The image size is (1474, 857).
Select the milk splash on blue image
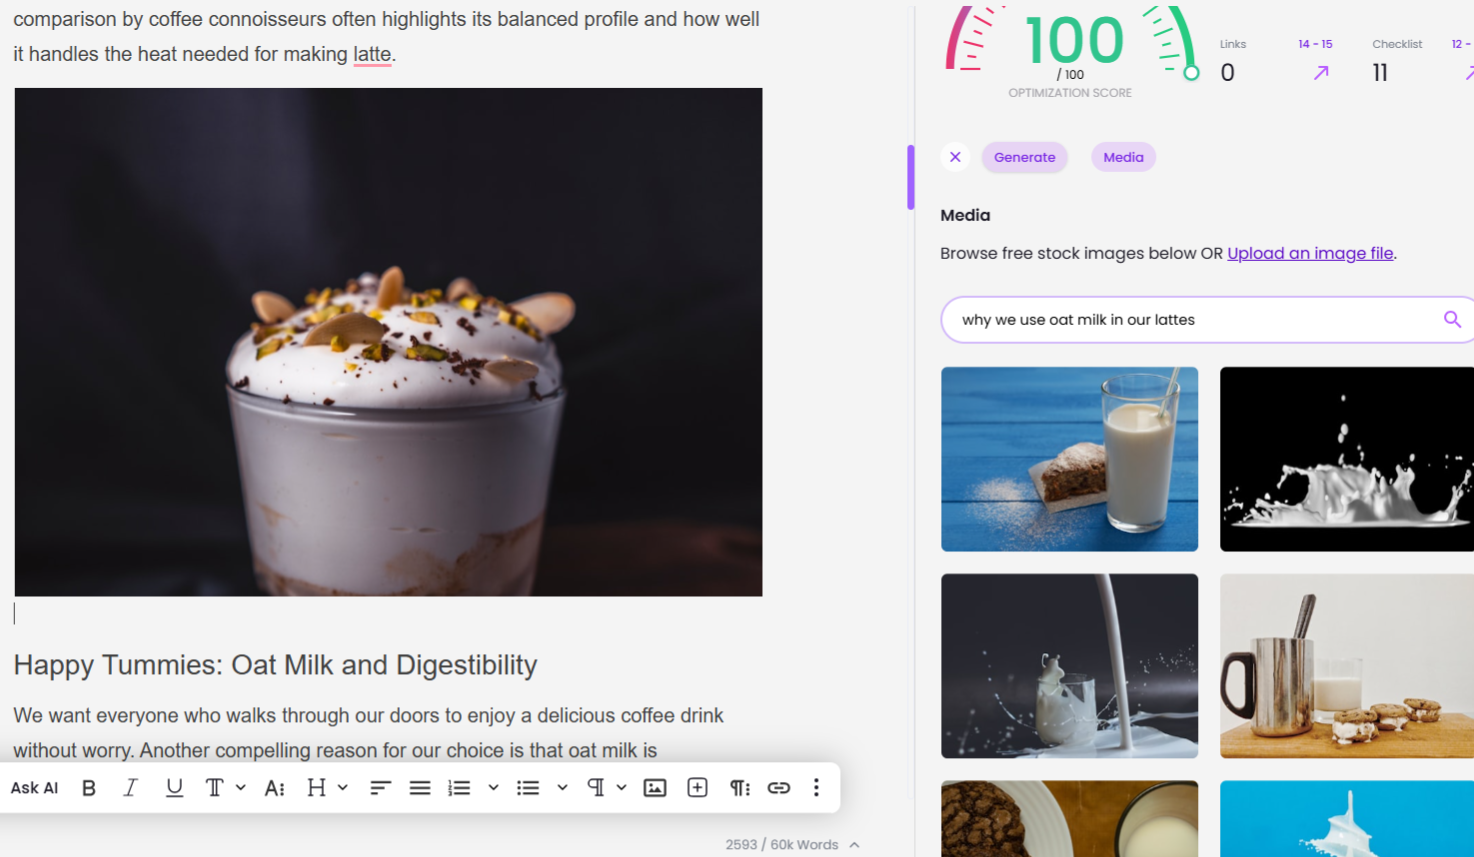tap(1346, 819)
